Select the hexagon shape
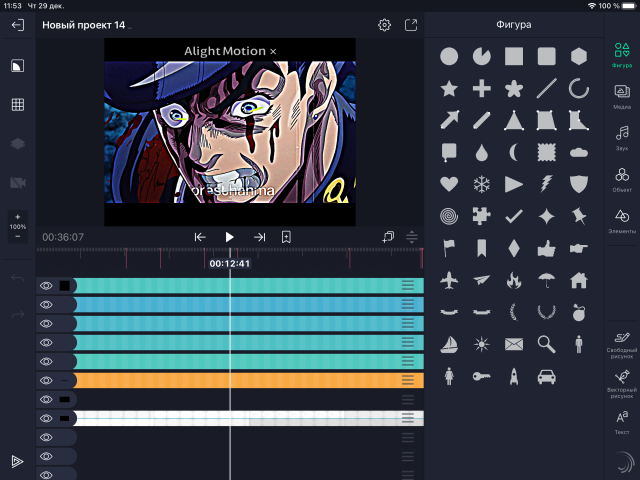This screenshot has width=640, height=480. (579, 56)
